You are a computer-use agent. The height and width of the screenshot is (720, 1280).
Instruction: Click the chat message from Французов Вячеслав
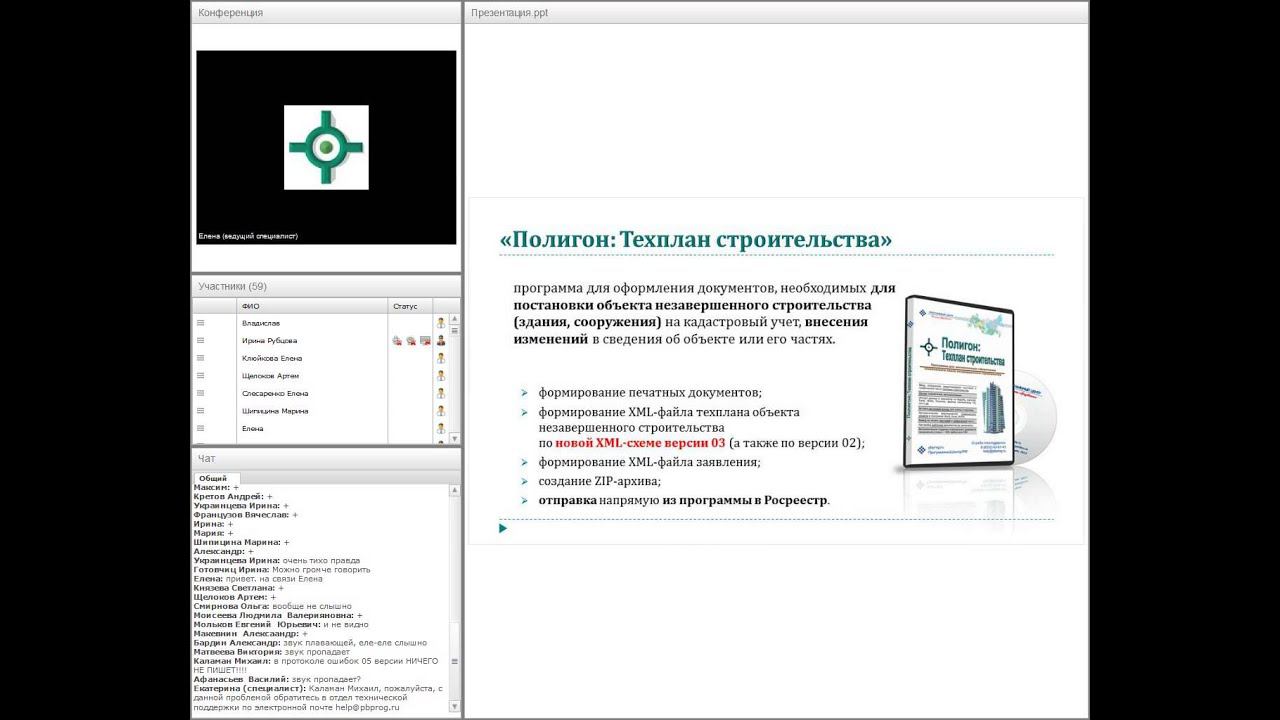[246, 514]
